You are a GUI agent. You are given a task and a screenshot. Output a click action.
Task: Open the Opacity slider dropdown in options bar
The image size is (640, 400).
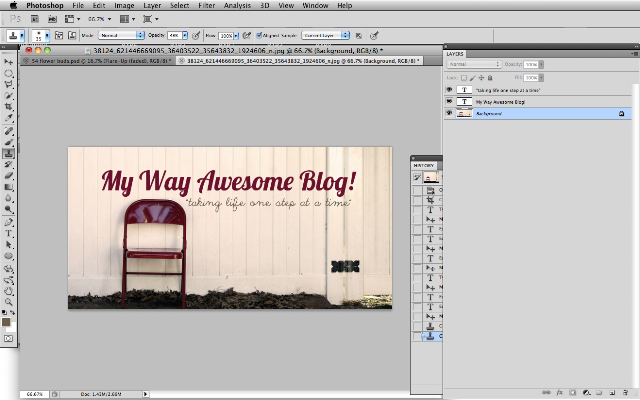(185, 36)
